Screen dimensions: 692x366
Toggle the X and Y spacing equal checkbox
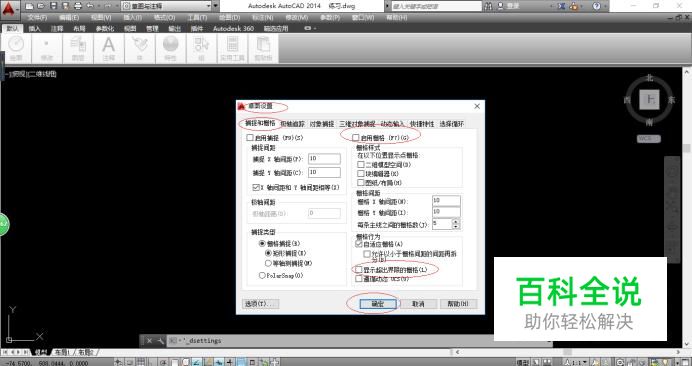coord(256,187)
